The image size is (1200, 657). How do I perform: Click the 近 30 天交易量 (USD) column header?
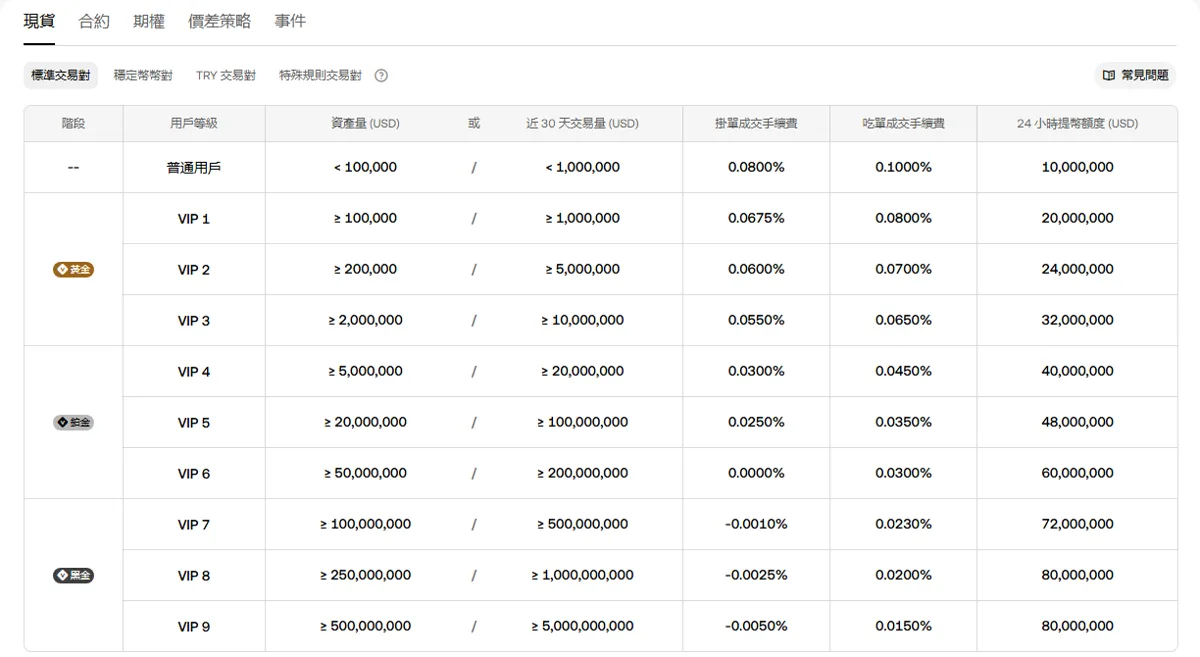click(x=582, y=124)
